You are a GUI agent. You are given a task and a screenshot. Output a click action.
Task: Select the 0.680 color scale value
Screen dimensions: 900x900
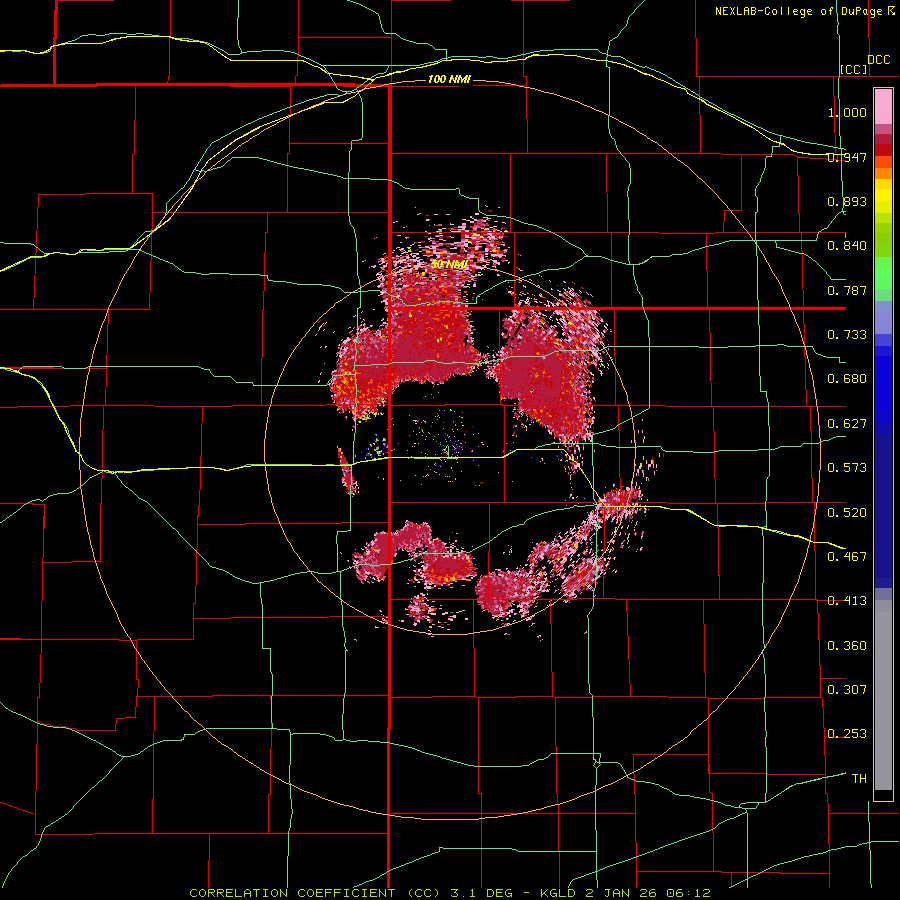click(x=847, y=379)
